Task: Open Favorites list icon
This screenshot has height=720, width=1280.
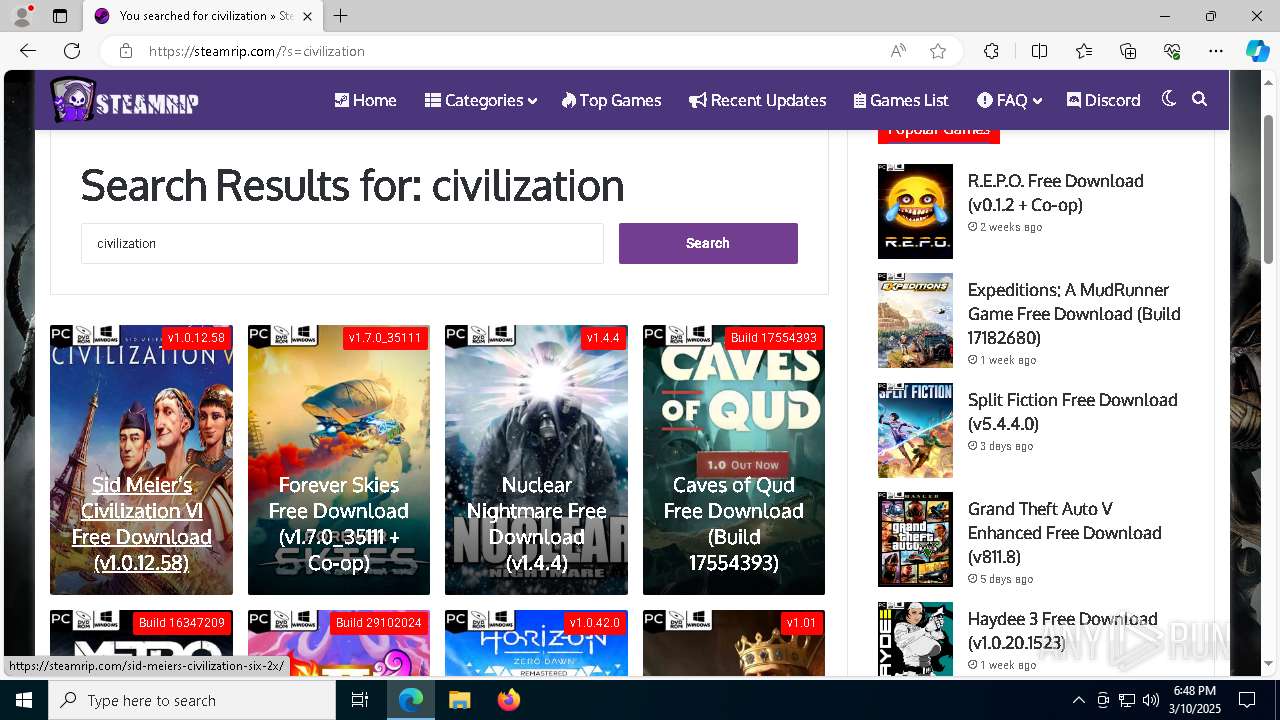Action: (1084, 51)
